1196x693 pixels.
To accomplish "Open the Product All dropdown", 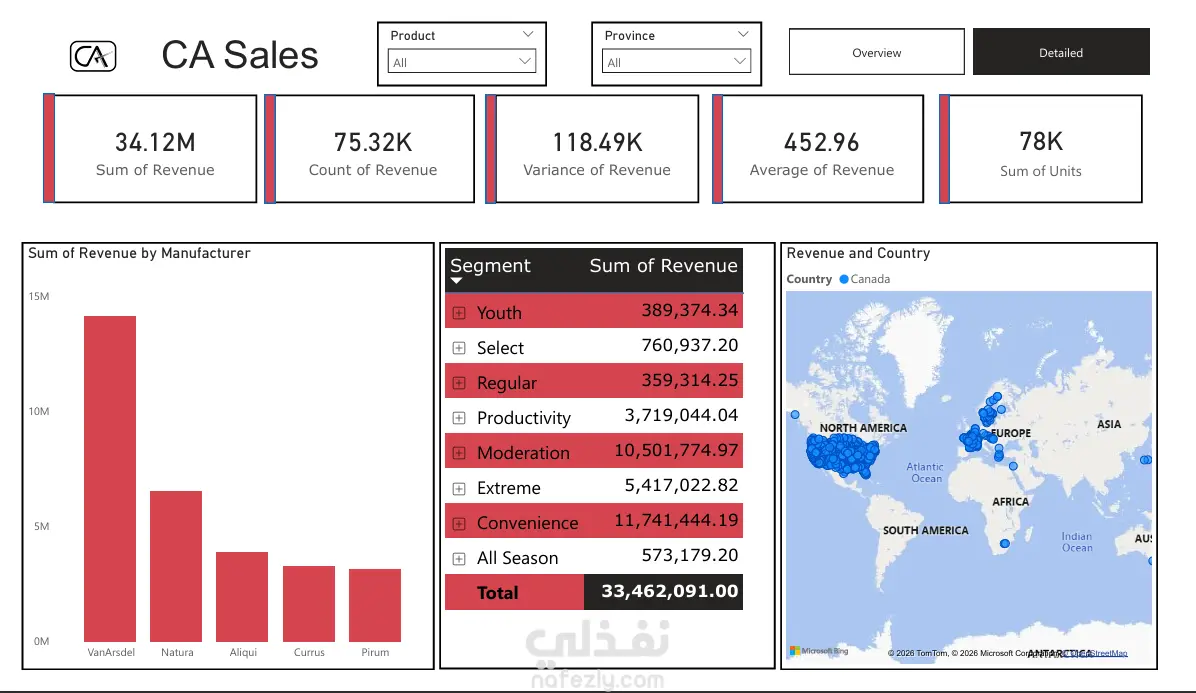I will (461, 62).
